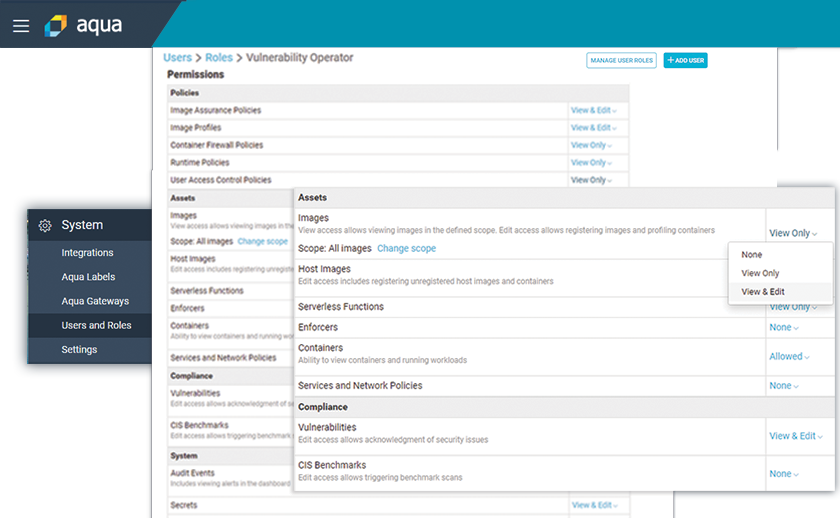Click the Manage User Roles button
This screenshot has height=518, width=840.
coord(621,61)
